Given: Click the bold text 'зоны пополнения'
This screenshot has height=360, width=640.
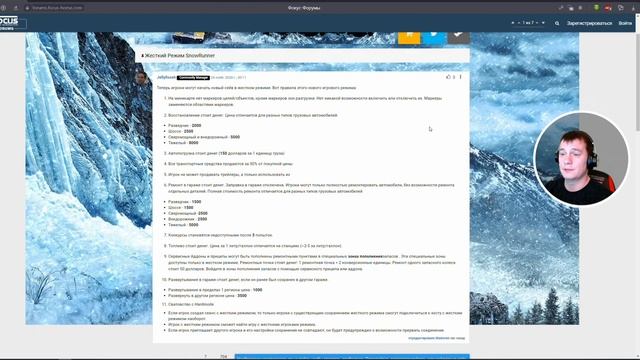Looking at the screenshot, I should pyautogui.click(x=365, y=256).
